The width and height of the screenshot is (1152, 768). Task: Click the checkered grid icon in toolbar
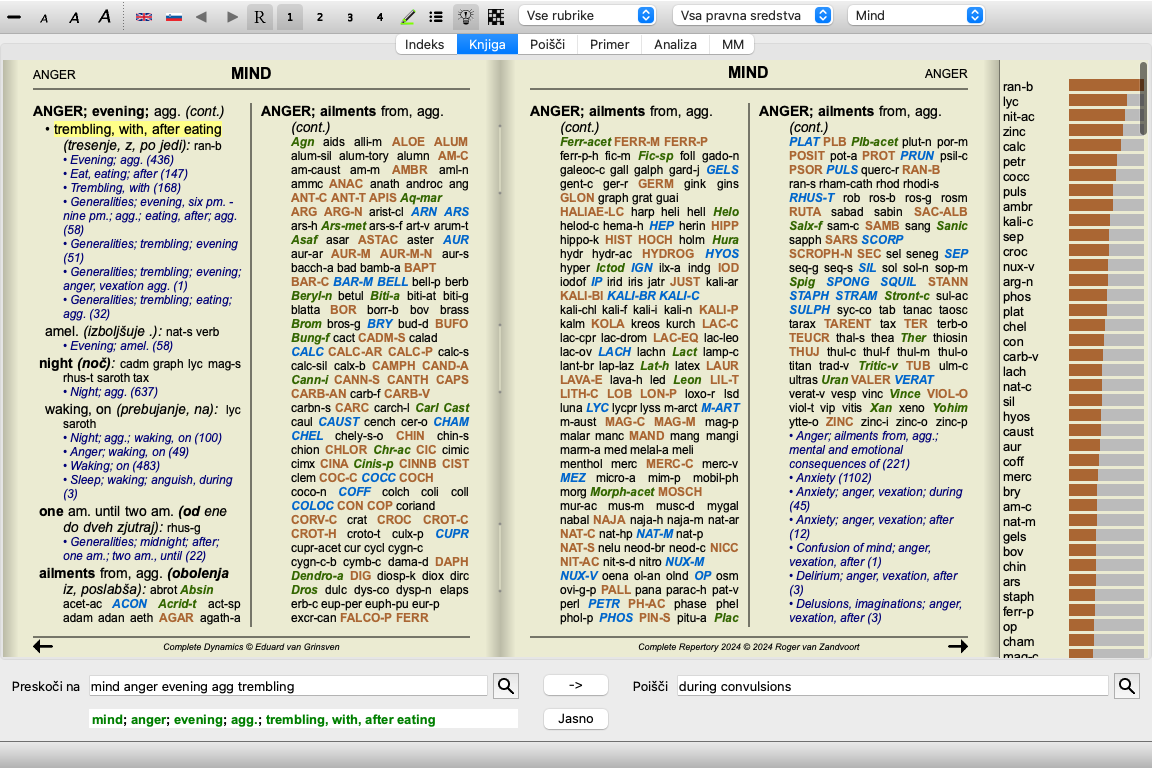click(x=496, y=17)
